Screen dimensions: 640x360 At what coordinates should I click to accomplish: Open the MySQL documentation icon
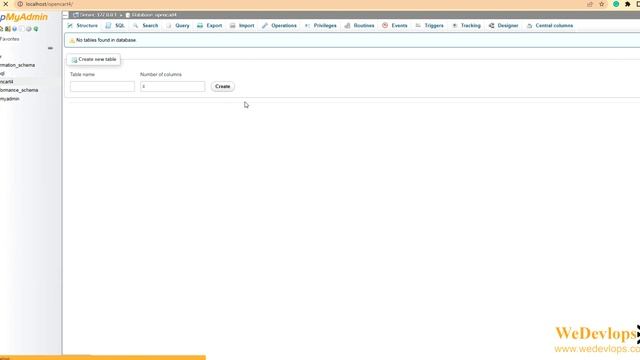[22, 29]
